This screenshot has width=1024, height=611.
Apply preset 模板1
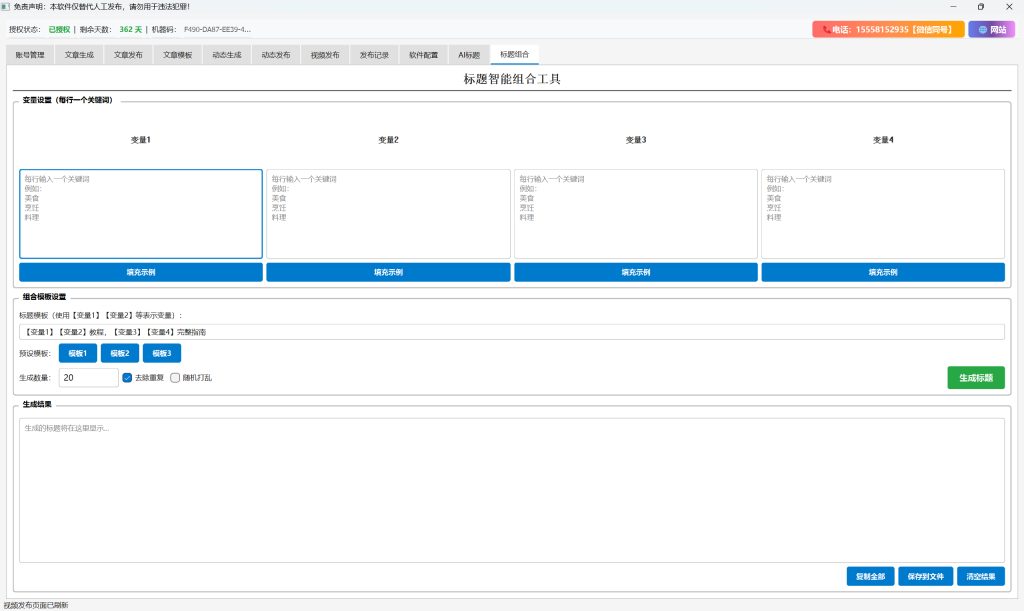coord(78,353)
